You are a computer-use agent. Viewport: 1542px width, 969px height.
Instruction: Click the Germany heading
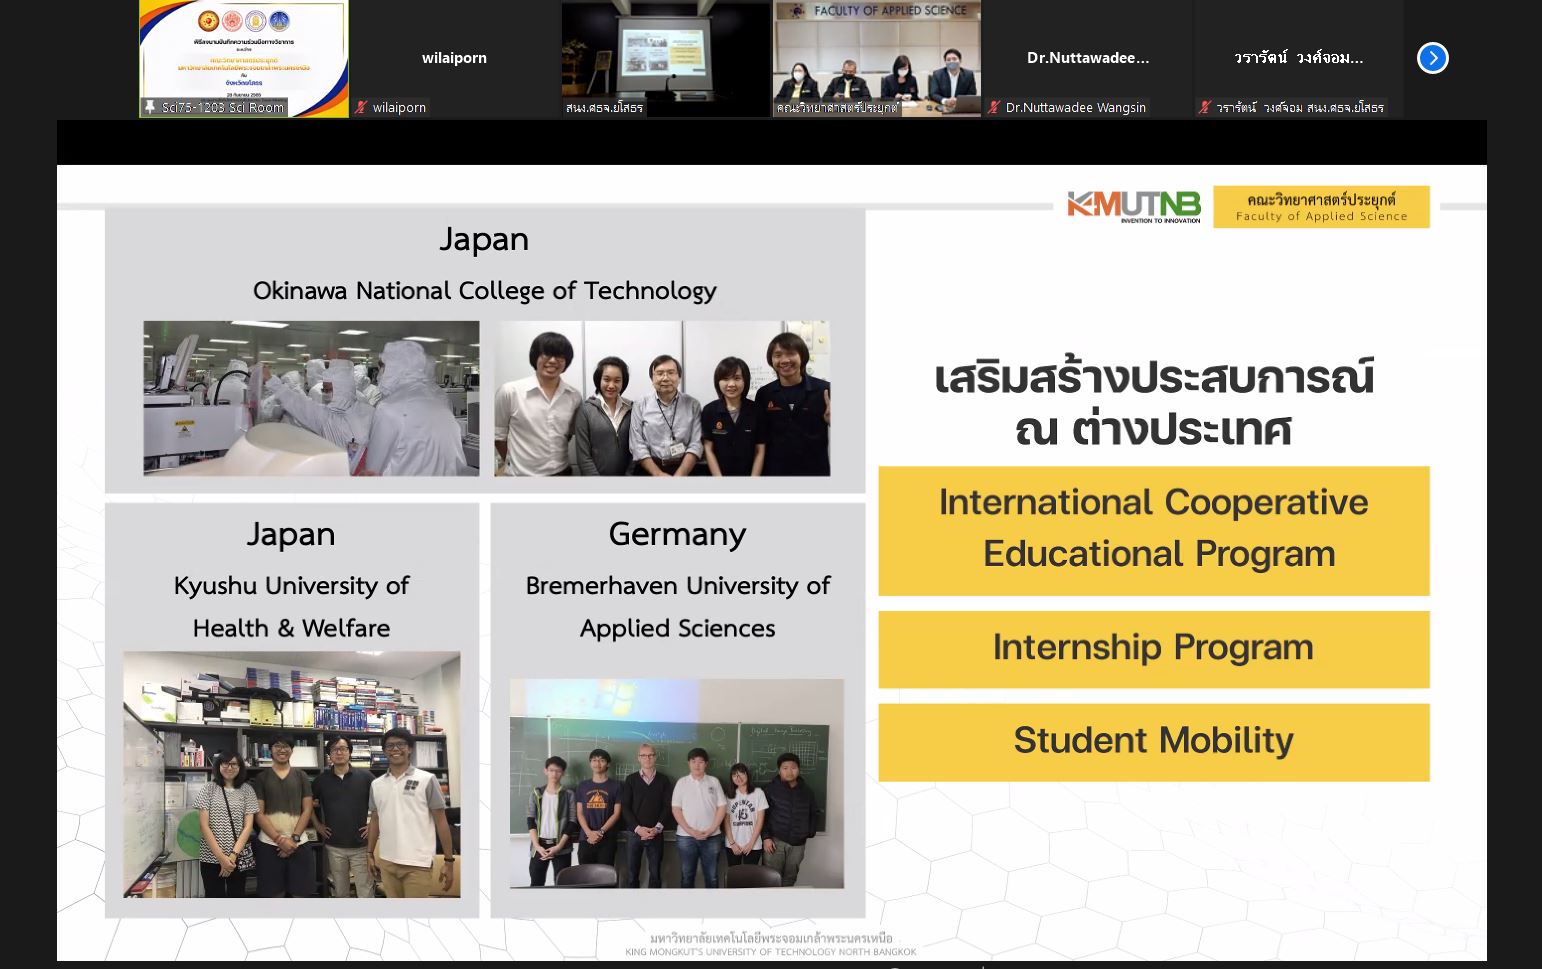click(677, 535)
